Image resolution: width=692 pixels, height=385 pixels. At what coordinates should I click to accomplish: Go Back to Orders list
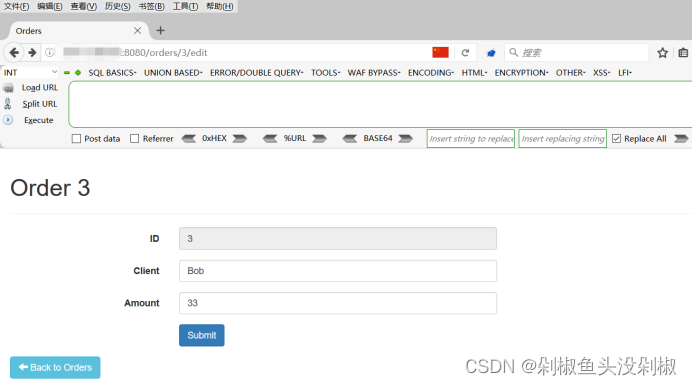tap(55, 367)
